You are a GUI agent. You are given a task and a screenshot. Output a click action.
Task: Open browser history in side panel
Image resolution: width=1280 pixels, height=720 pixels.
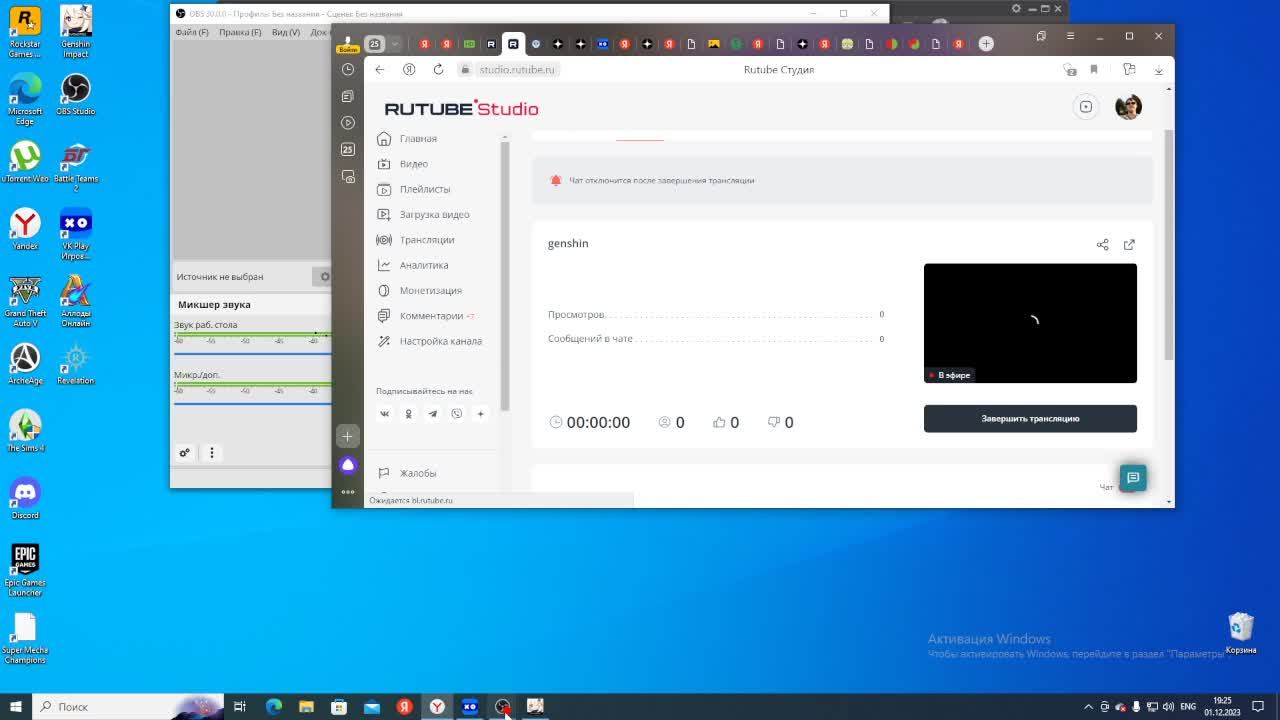pos(348,70)
